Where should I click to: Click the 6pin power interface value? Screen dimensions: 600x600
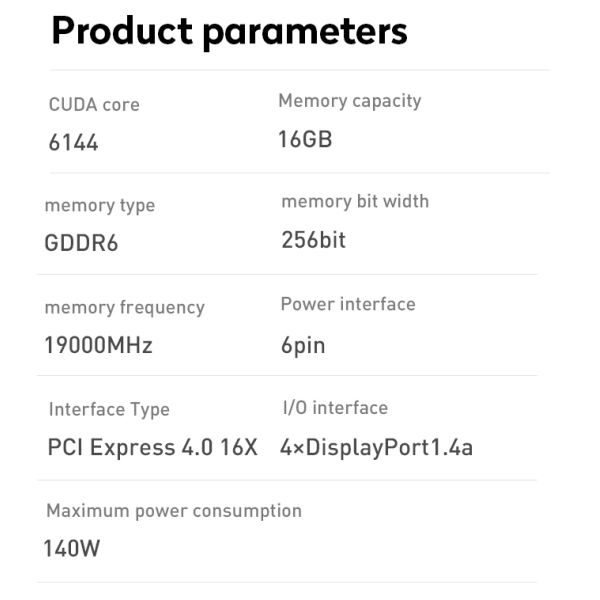(303, 346)
